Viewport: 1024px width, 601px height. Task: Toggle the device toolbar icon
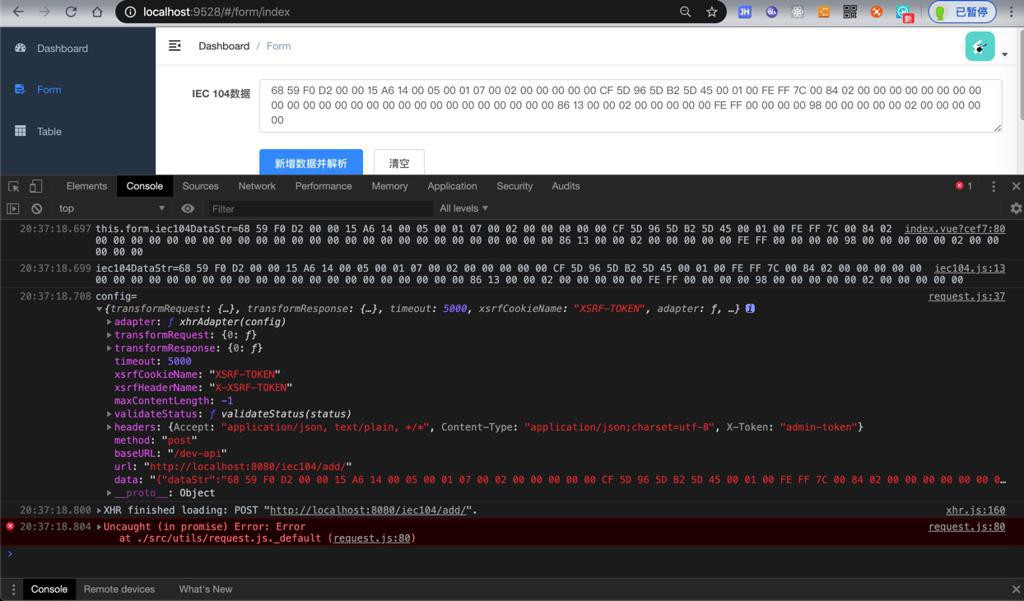pos(36,186)
